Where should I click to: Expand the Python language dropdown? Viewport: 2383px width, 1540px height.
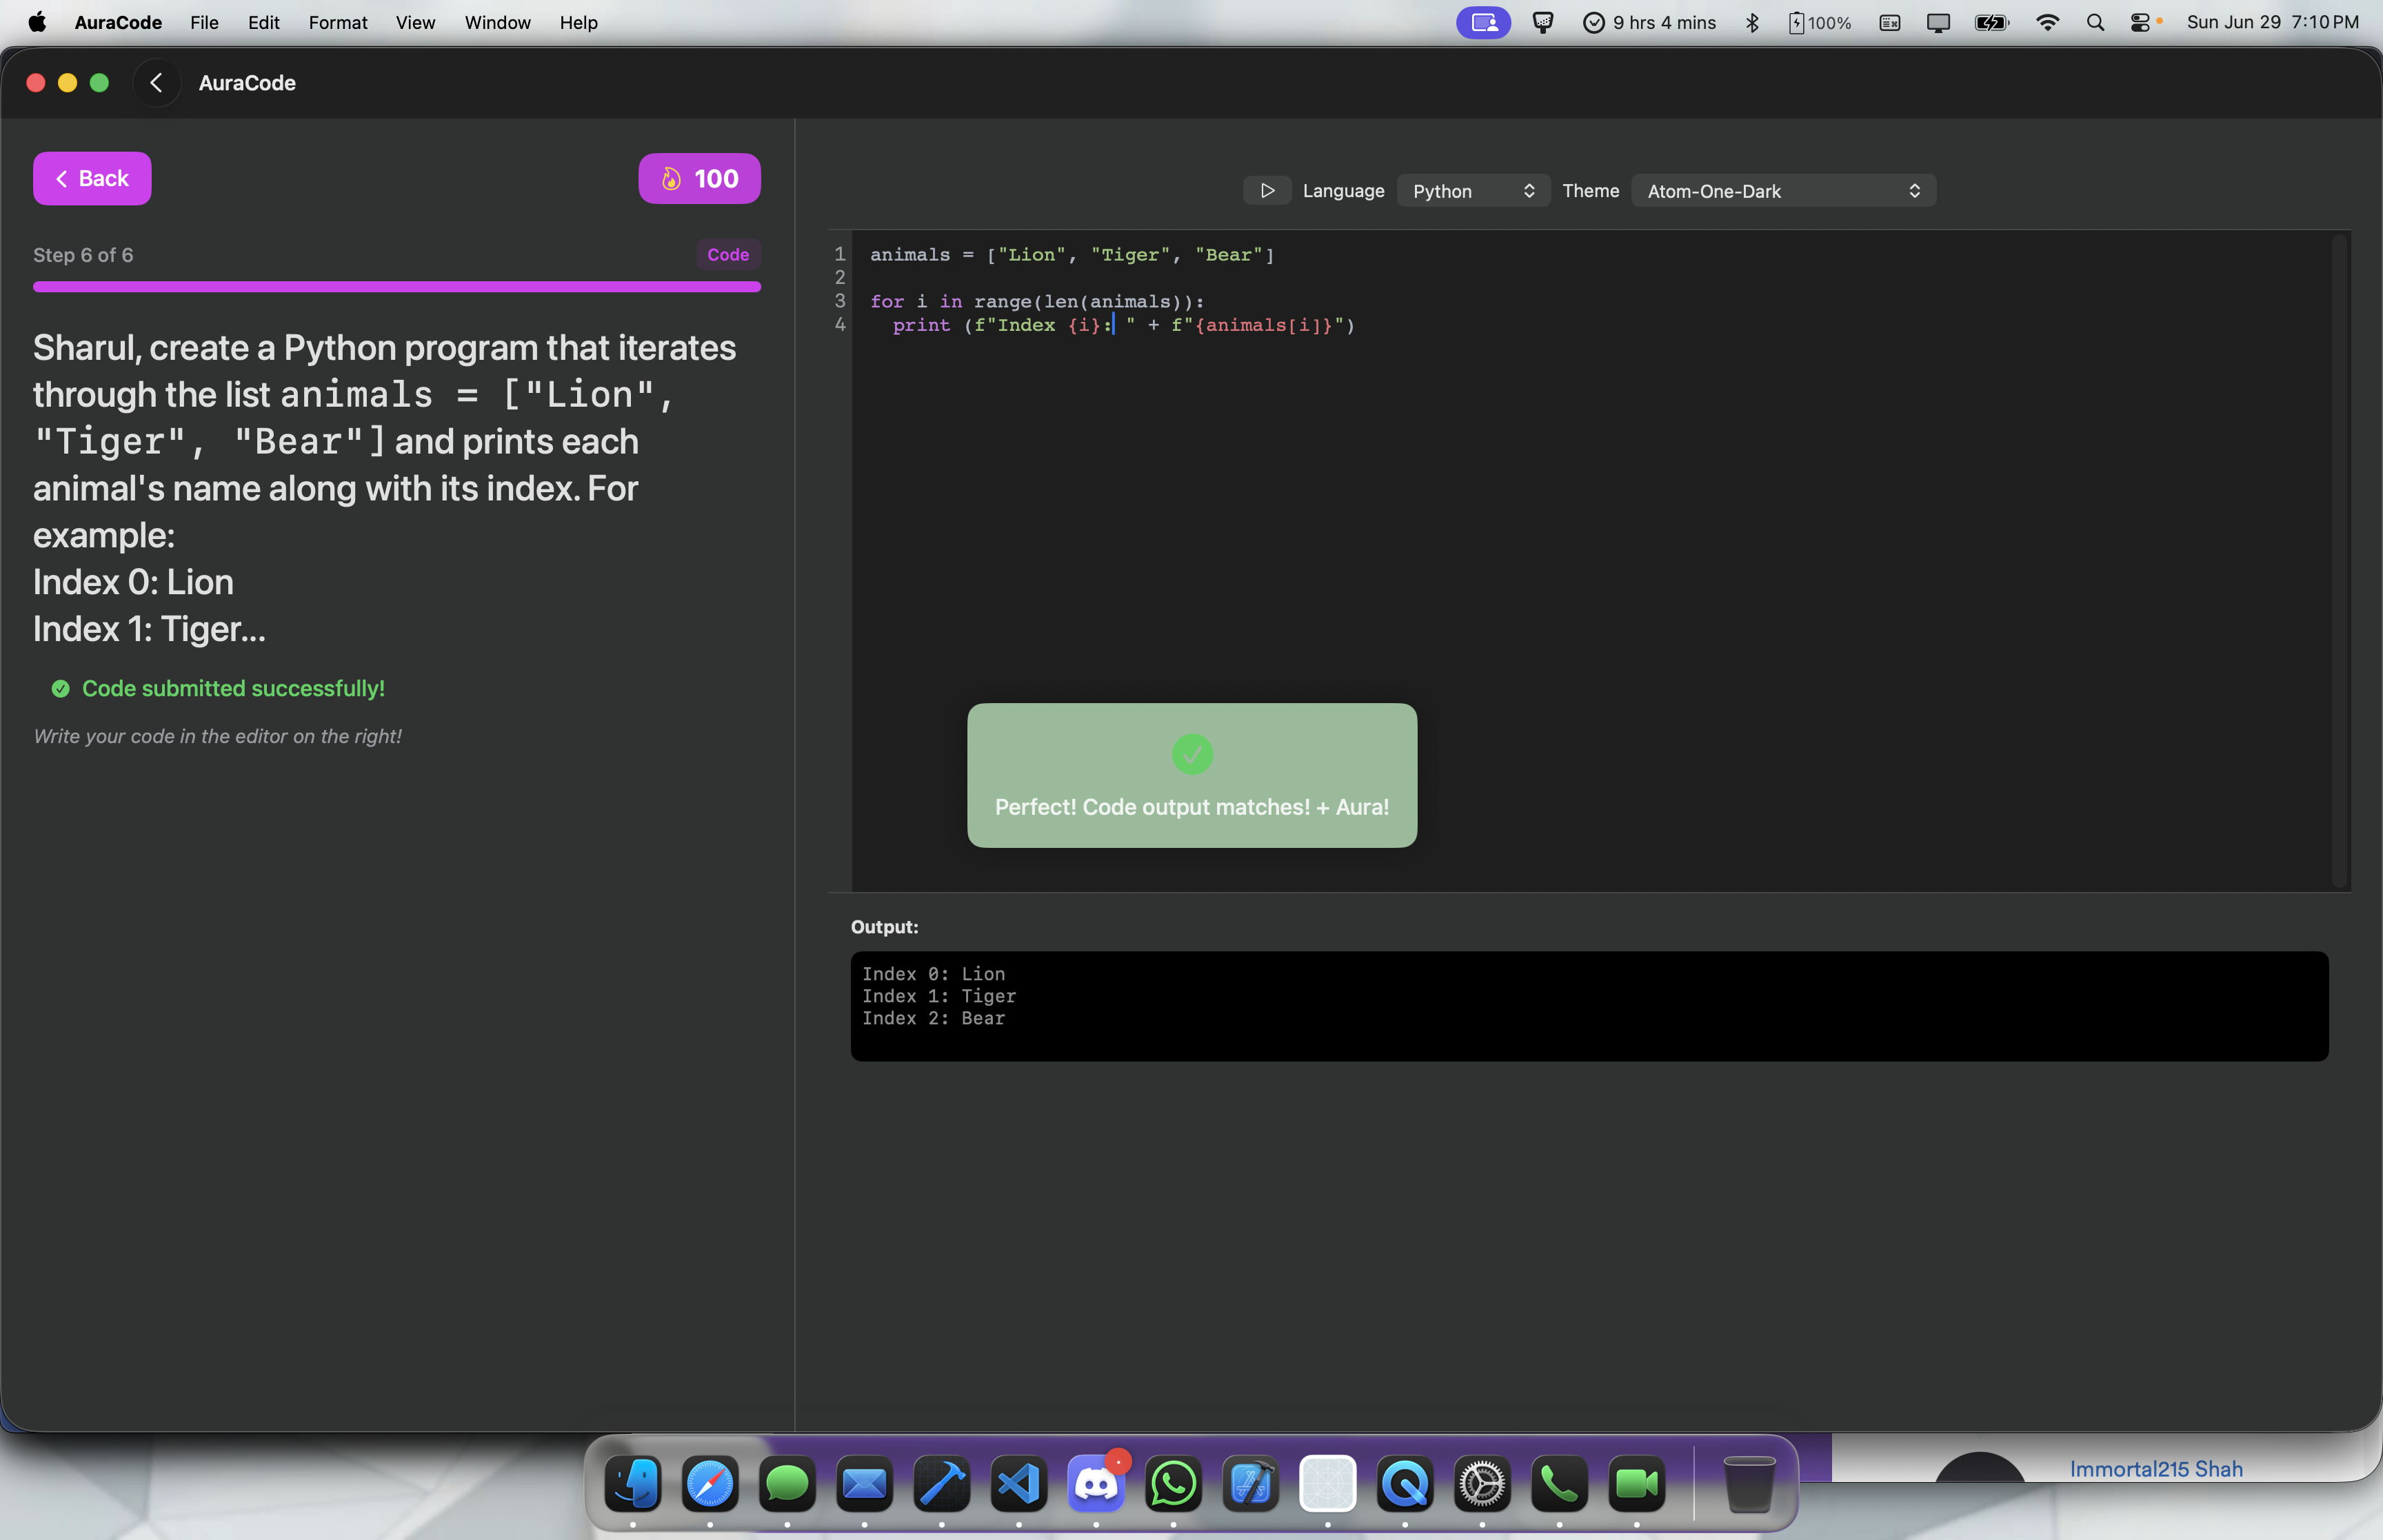tap(1472, 190)
